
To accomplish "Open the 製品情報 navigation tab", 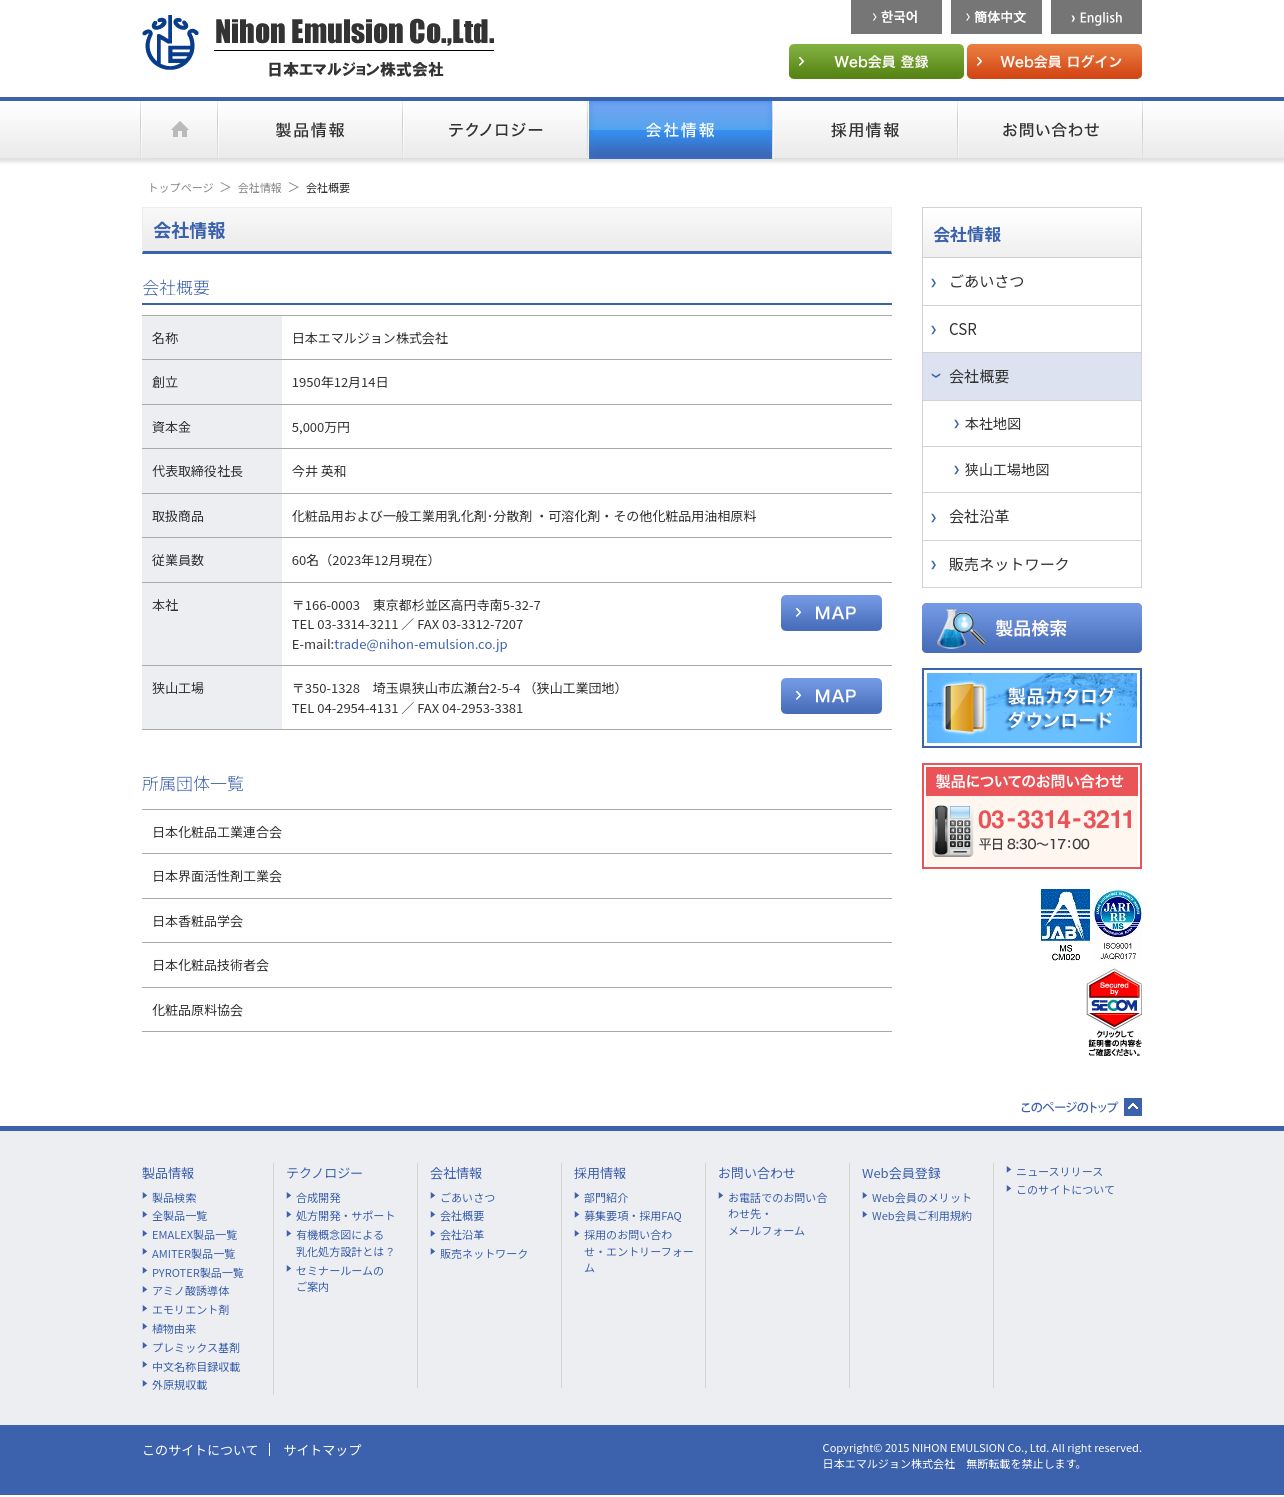I will point(310,130).
